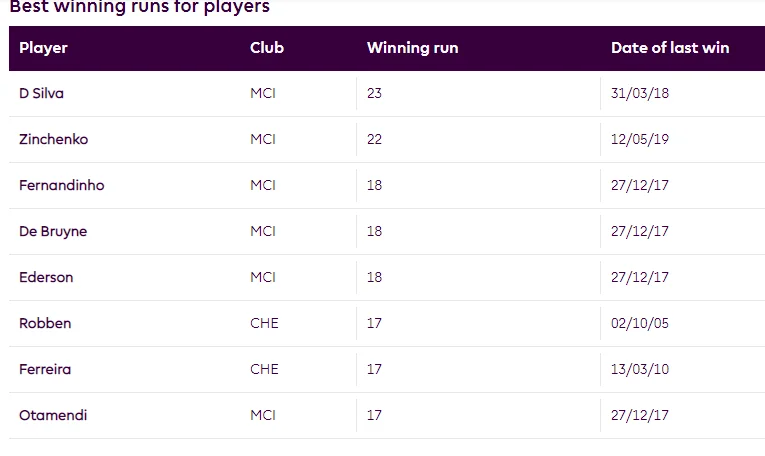This screenshot has height=456, width=765.
Task: Select player D Silva
Action: [x=42, y=94]
